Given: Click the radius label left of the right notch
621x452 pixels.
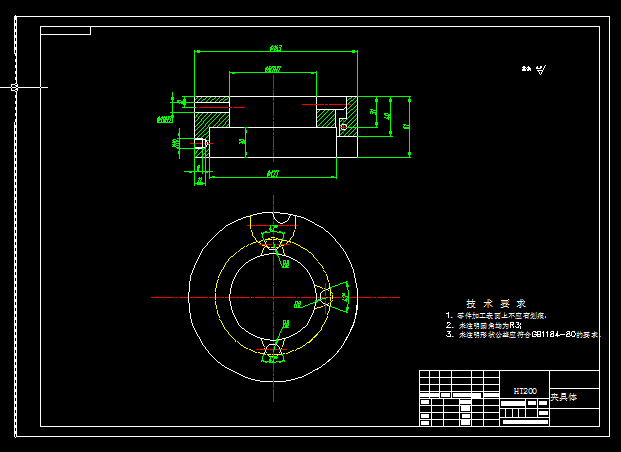Looking at the screenshot, I should coord(298,304).
